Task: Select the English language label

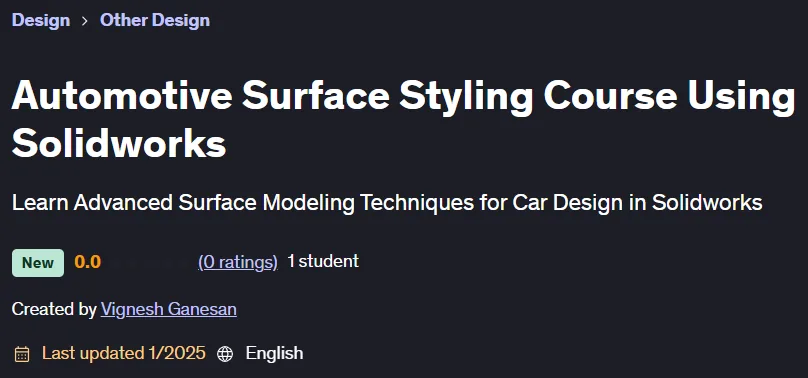Action: pos(274,353)
